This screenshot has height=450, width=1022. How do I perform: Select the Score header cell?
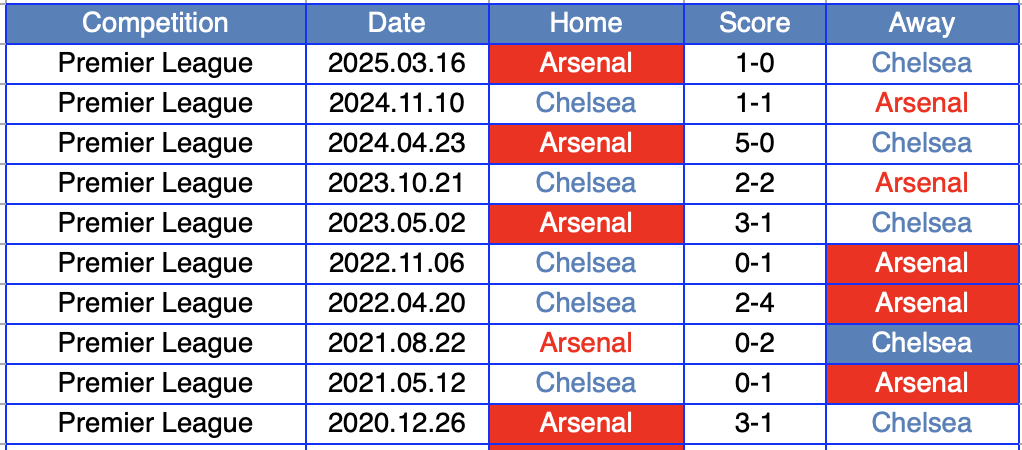pyautogui.click(x=755, y=23)
